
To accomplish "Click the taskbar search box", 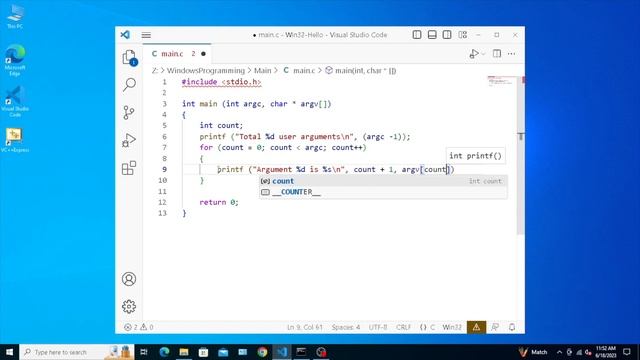I will pos(76,352).
